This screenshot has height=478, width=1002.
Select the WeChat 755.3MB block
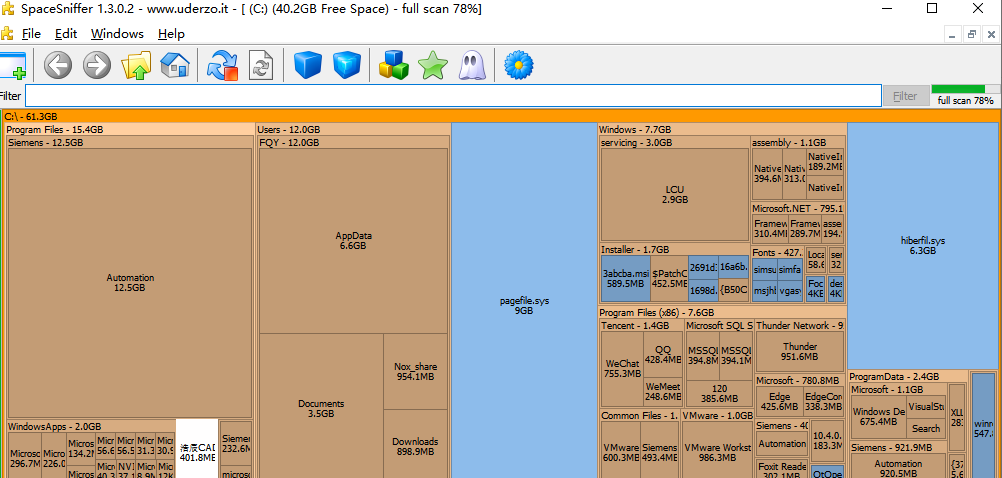point(622,369)
